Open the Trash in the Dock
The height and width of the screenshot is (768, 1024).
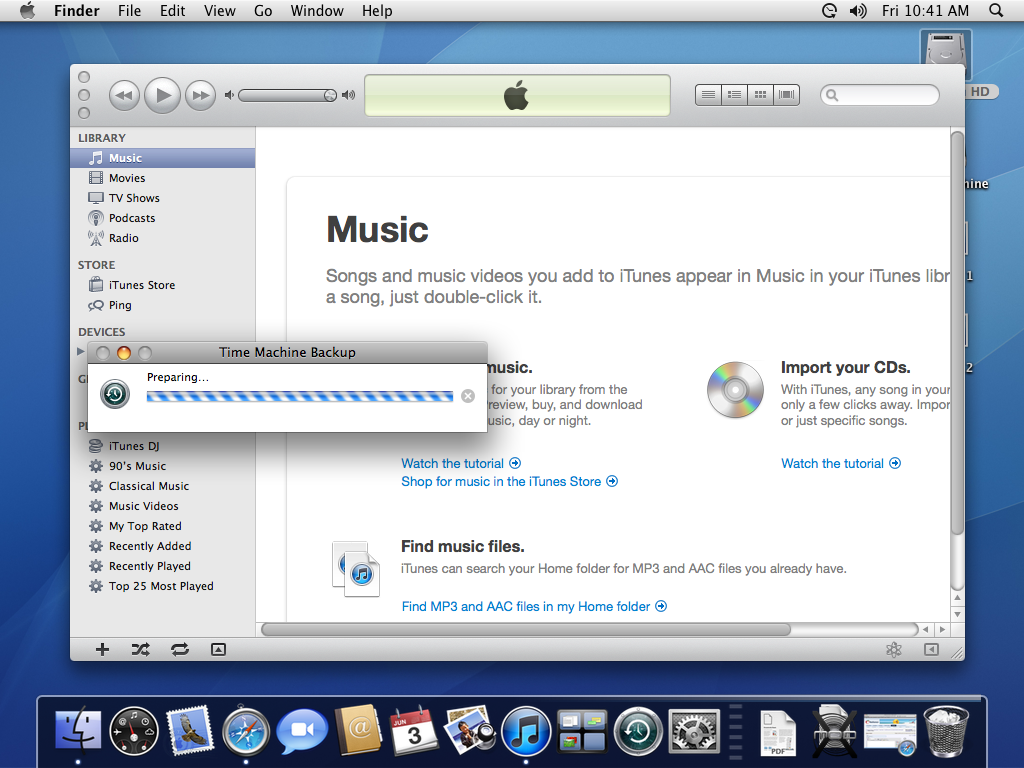[946, 731]
